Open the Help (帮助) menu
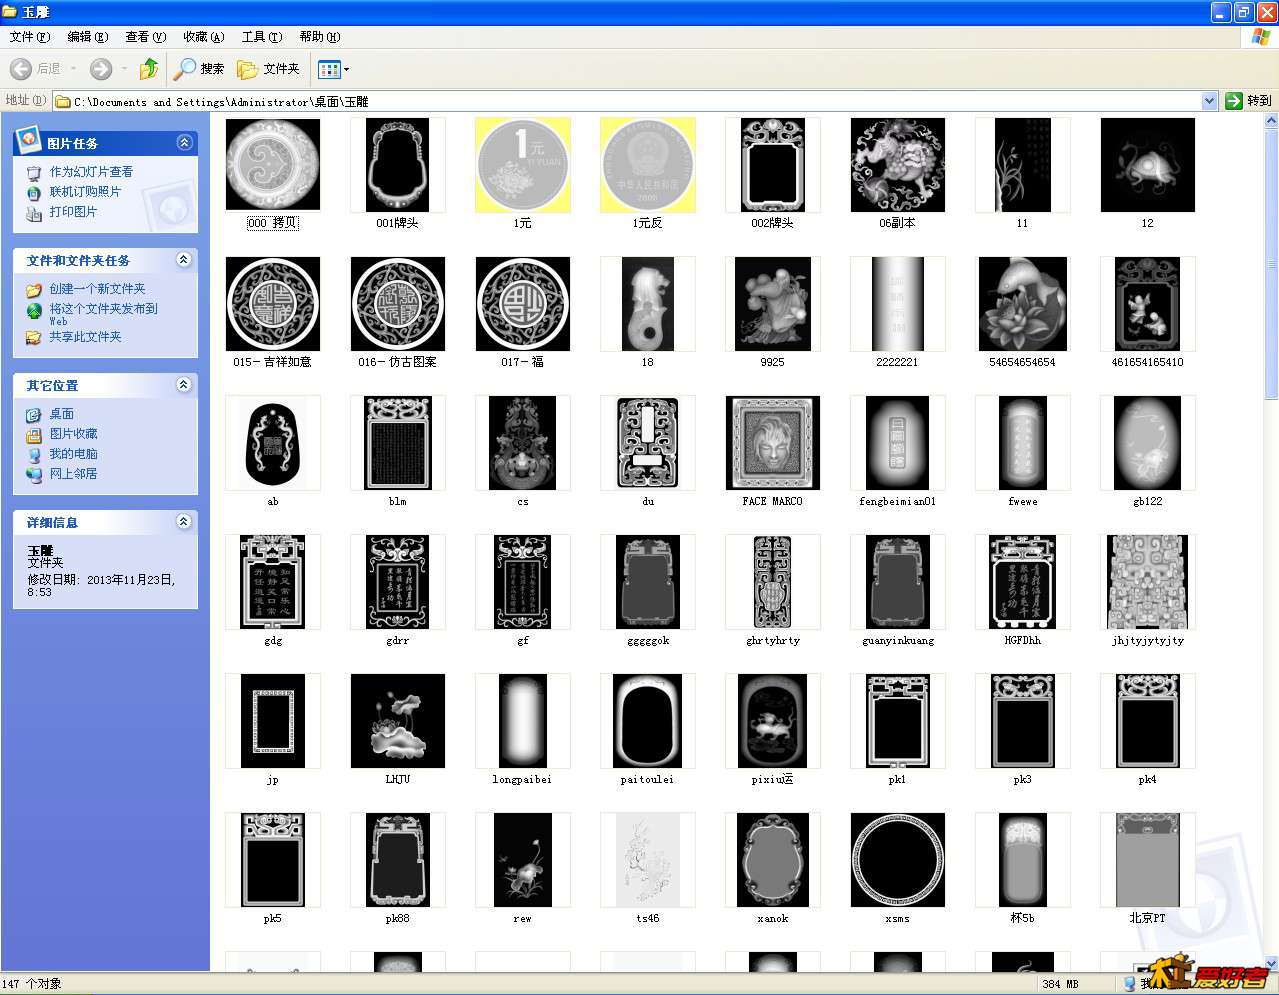 tap(319, 37)
